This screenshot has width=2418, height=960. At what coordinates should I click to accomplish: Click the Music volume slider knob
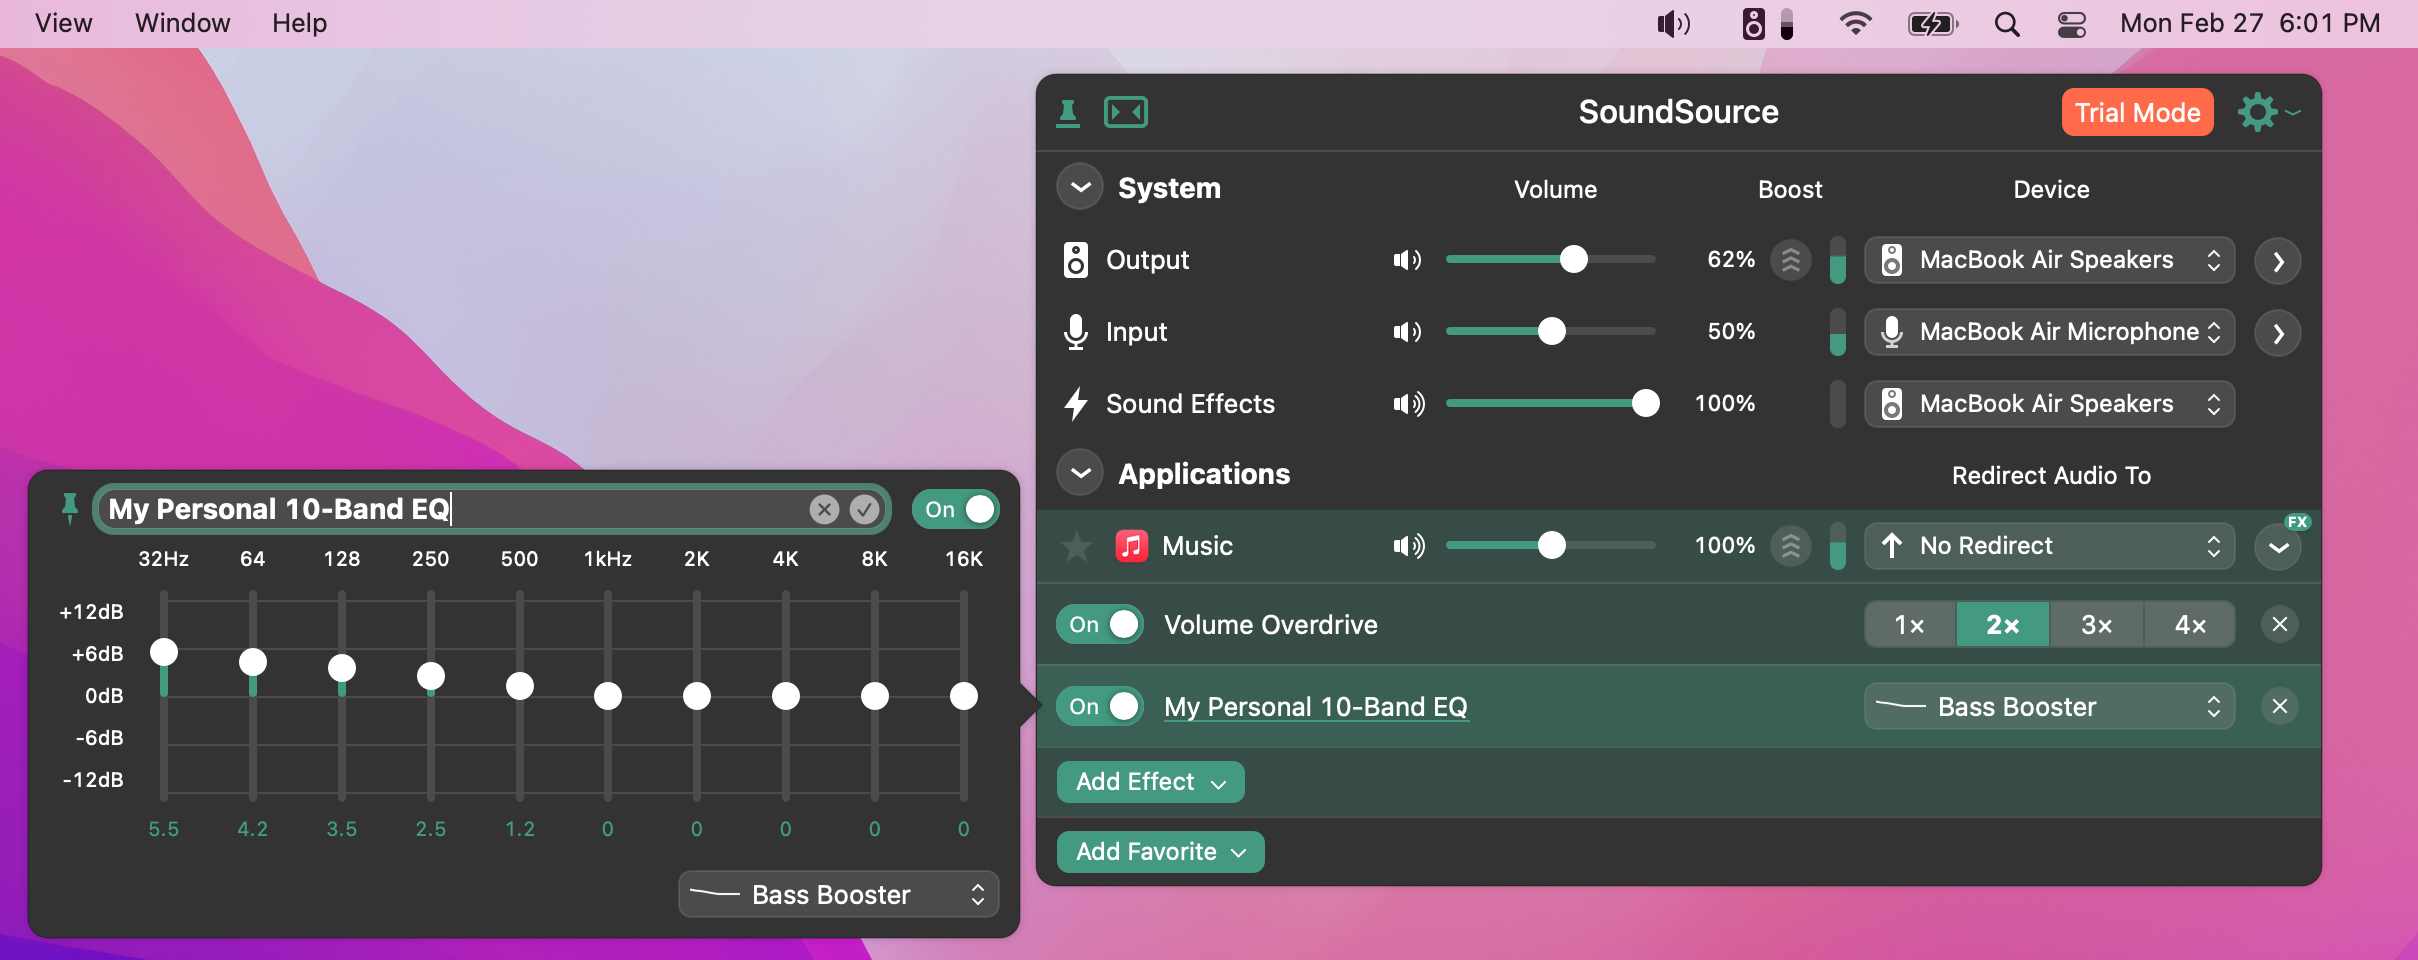tap(1552, 545)
